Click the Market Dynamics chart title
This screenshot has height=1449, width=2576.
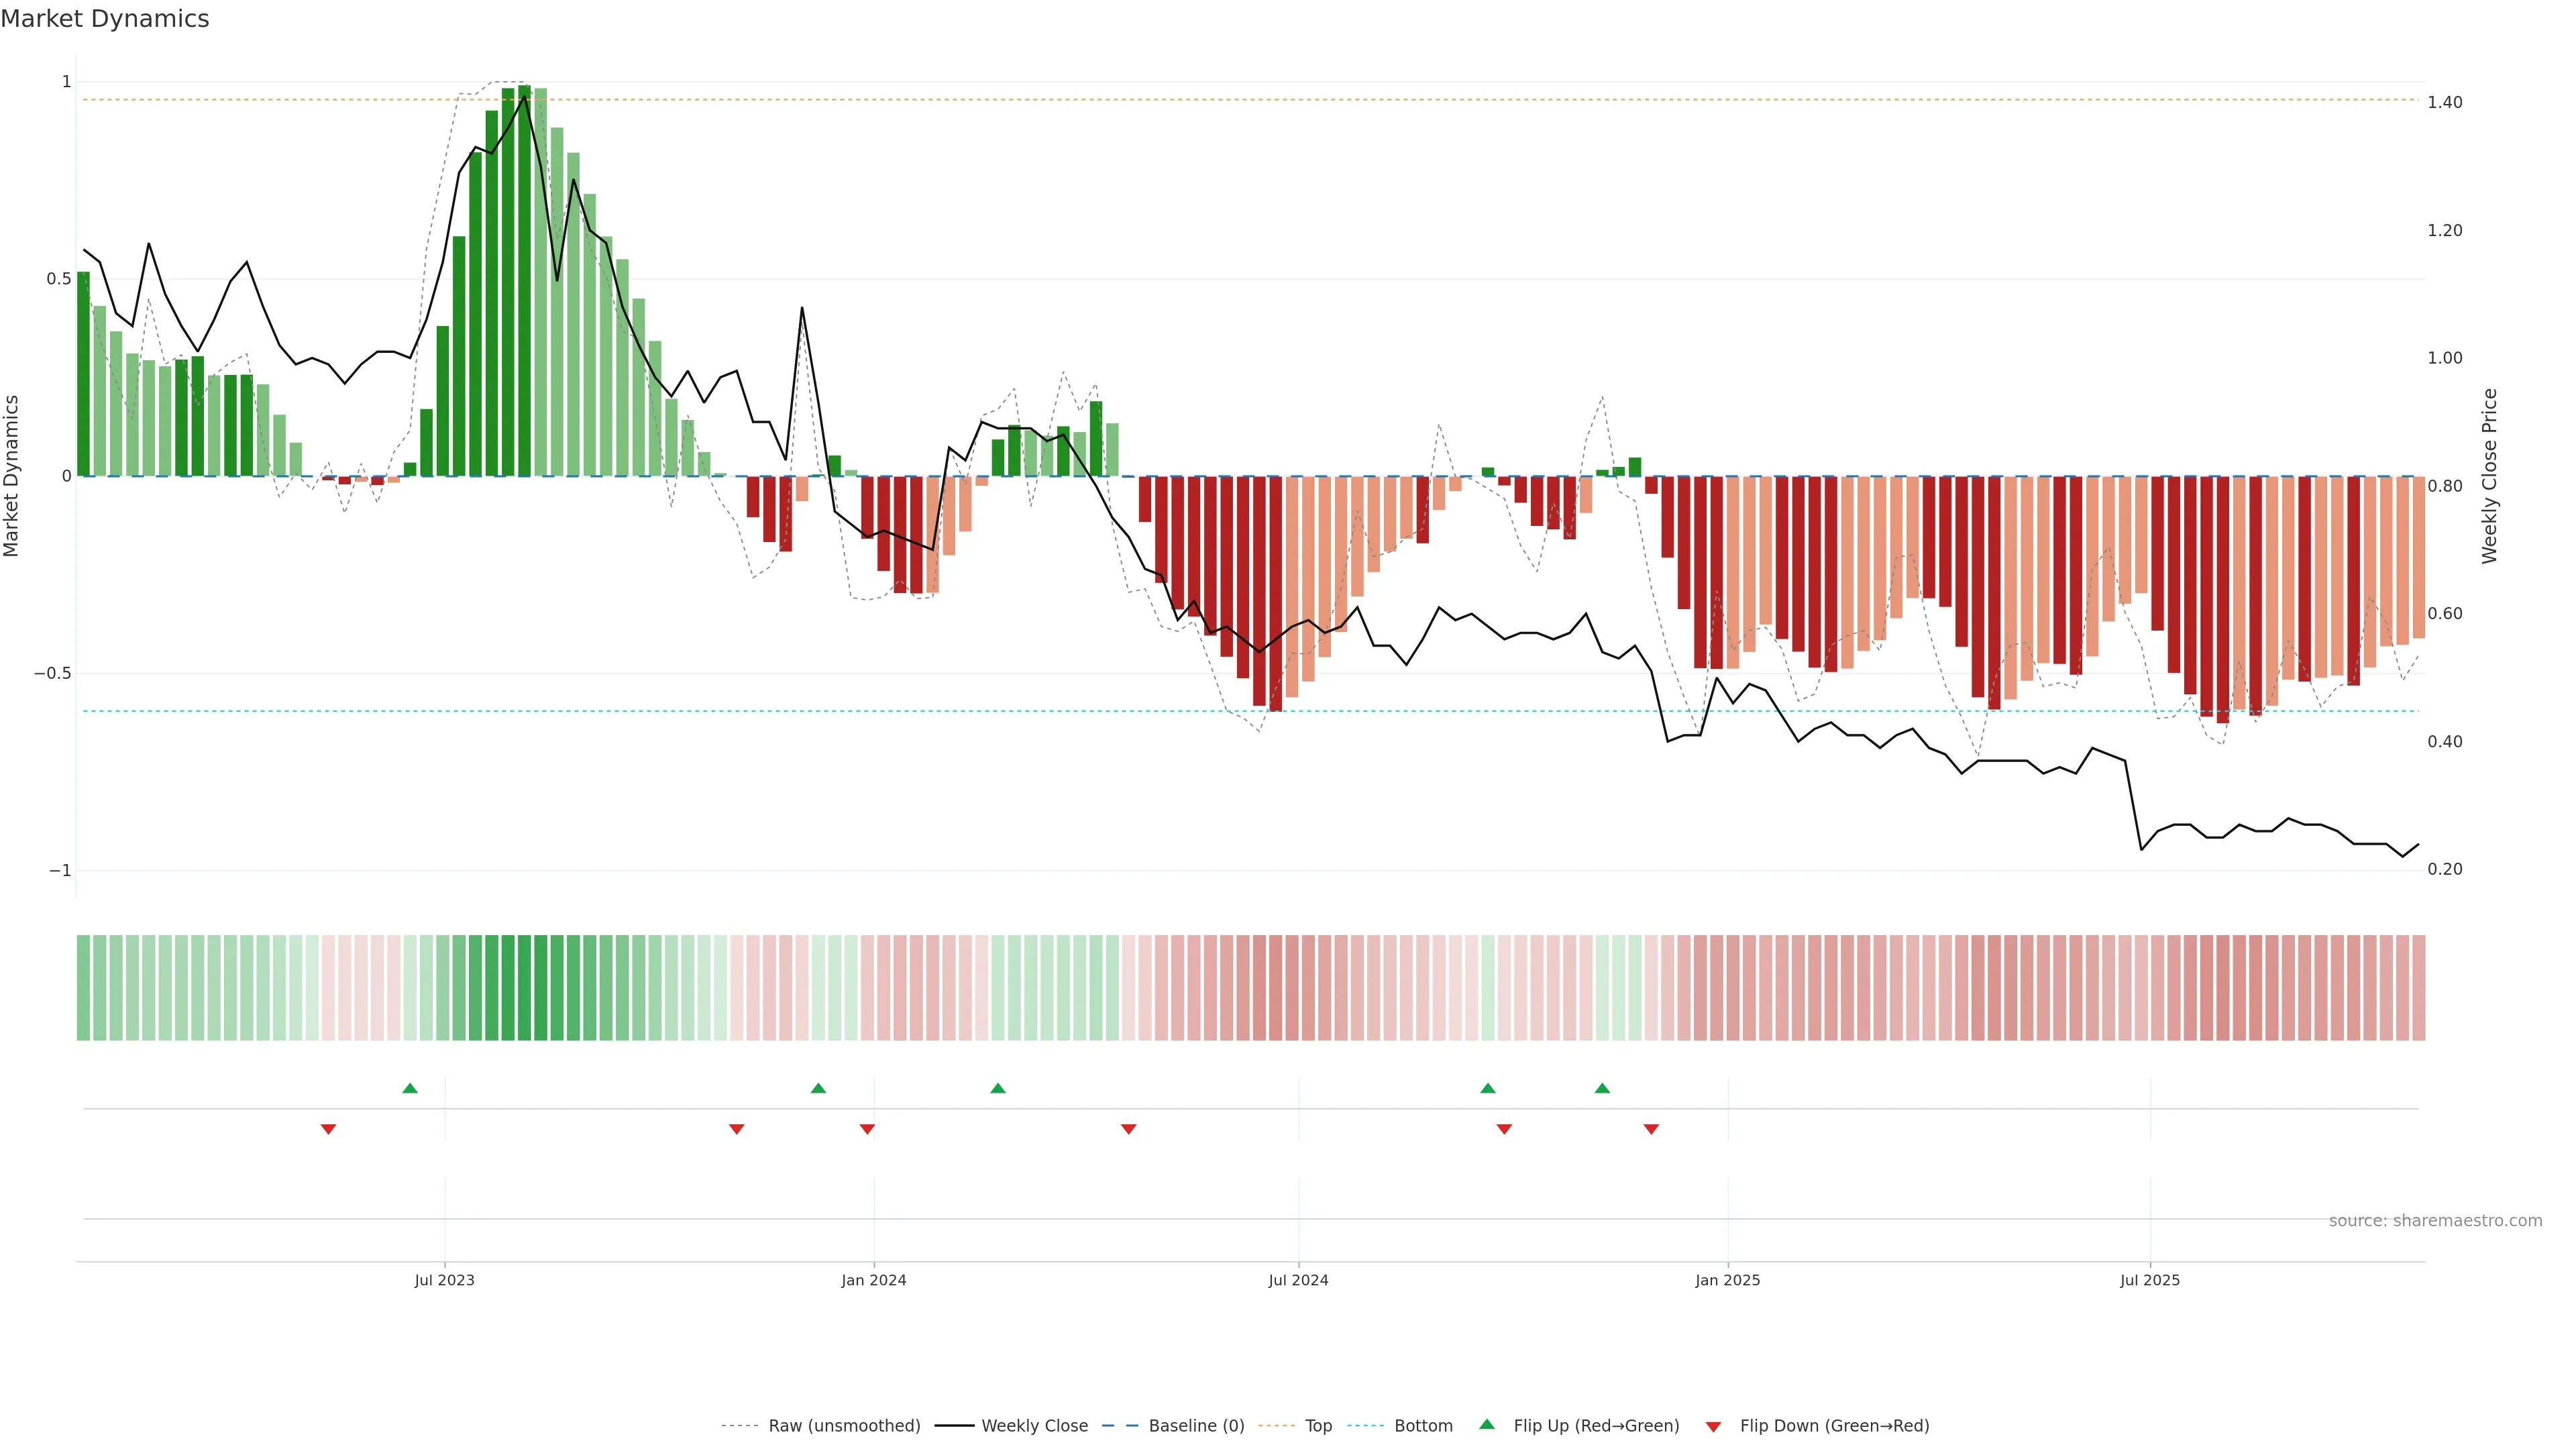click(x=105, y=19)
